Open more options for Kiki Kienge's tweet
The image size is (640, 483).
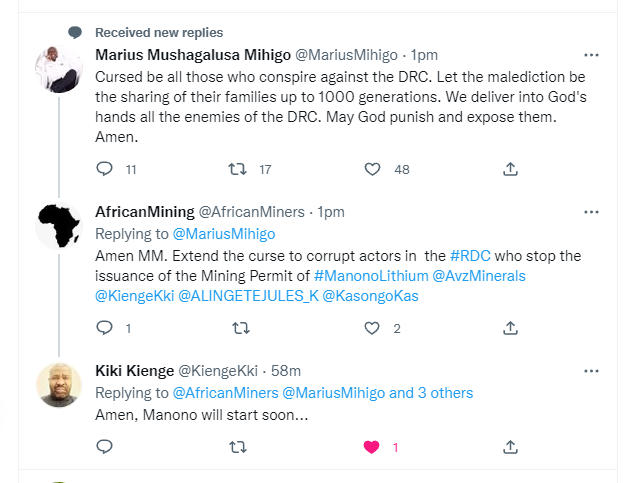pyautogui.click(x=591, y=371)
